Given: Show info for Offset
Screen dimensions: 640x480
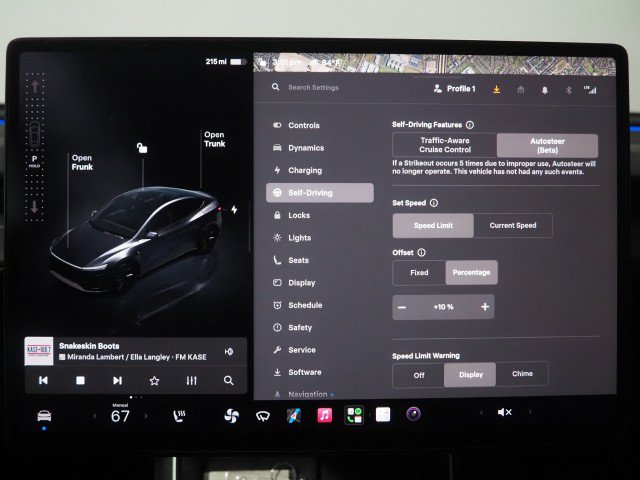Looking at the screenshot, I should [421, 253].
